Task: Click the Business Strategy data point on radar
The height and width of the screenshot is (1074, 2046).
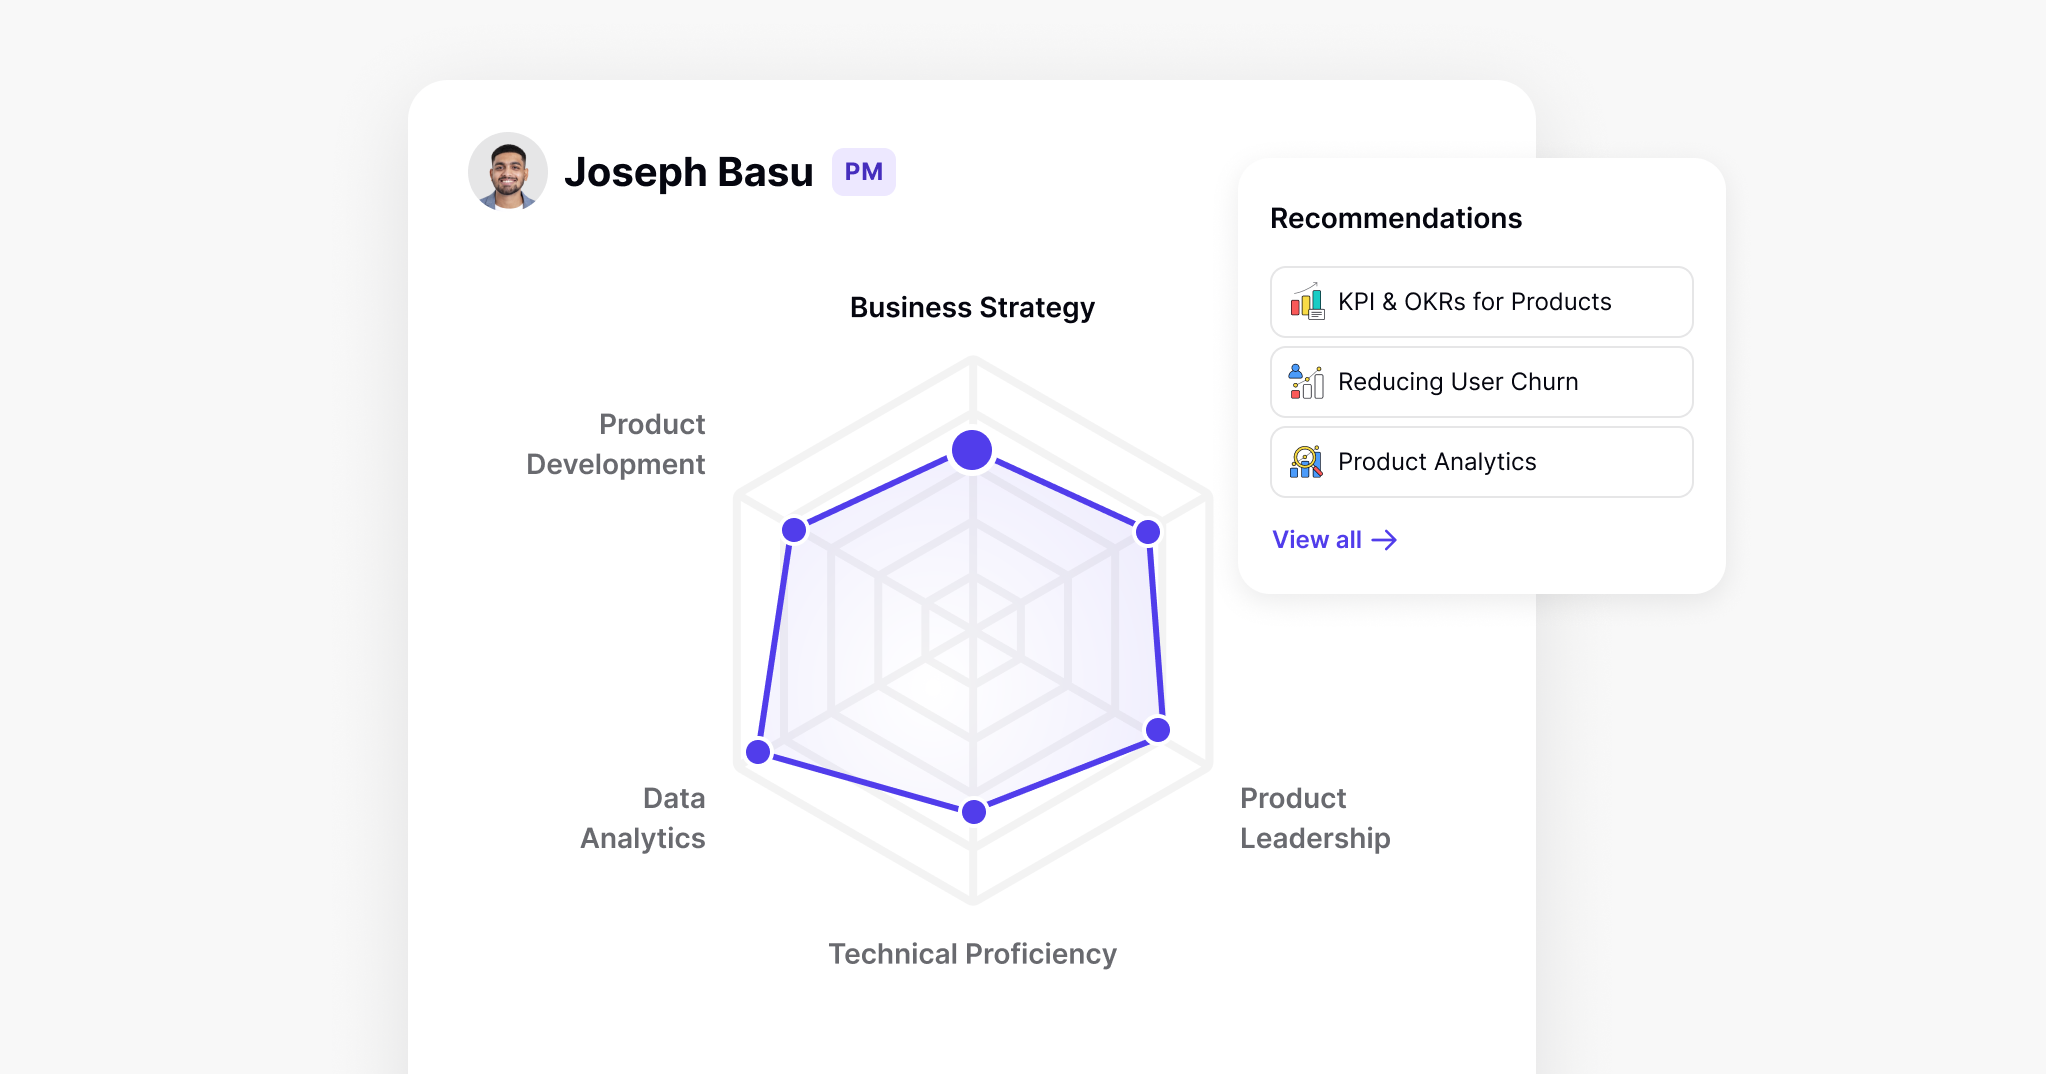Action: click(972, 450)
